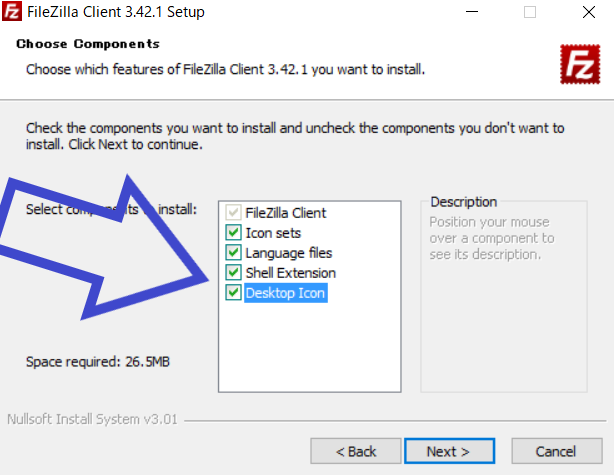
Task: Uncheck the Icon sets checkbox
Action: pyautogui.click(x=233, y=233)
